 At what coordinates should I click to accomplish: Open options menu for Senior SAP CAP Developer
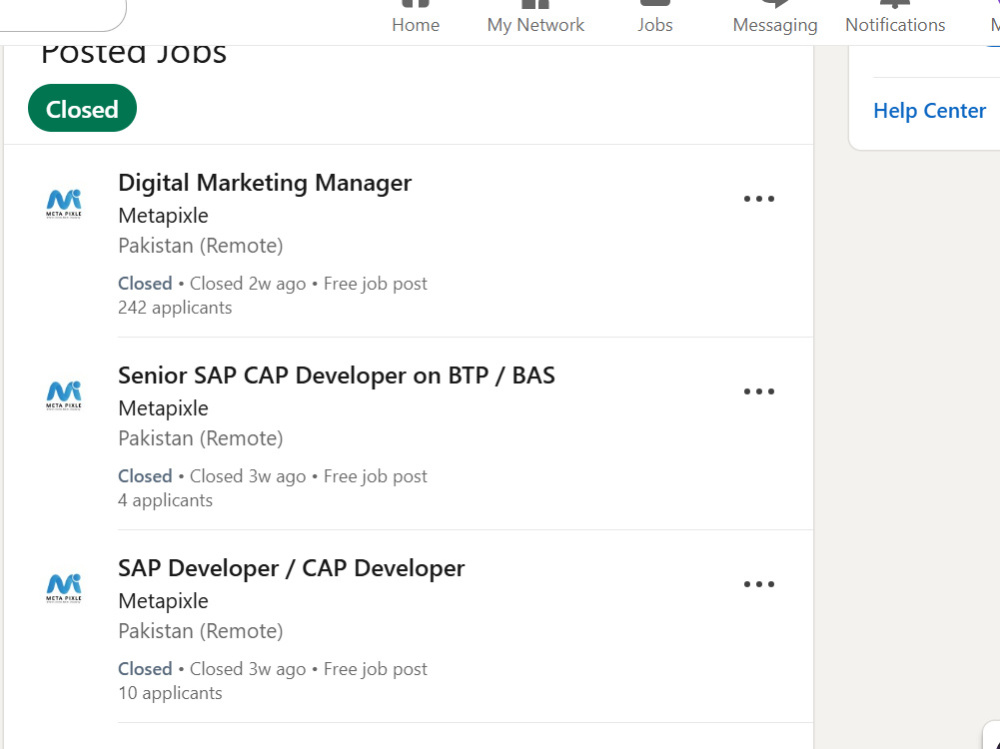759,392
